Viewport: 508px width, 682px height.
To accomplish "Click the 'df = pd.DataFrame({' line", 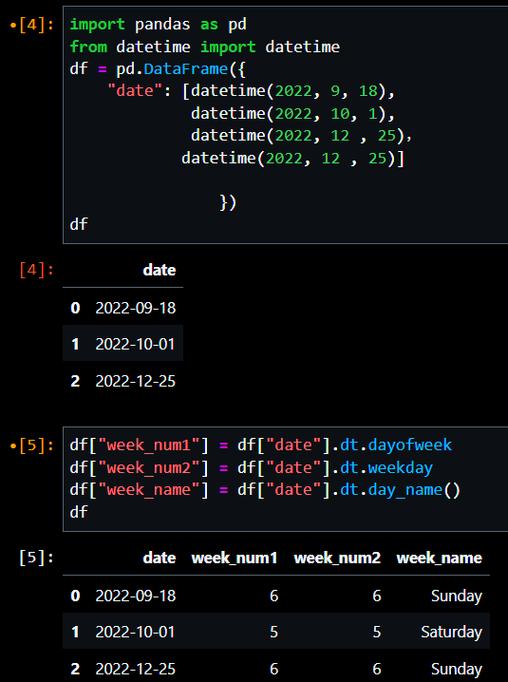I will pyautogui.click(x=158, y=69).
